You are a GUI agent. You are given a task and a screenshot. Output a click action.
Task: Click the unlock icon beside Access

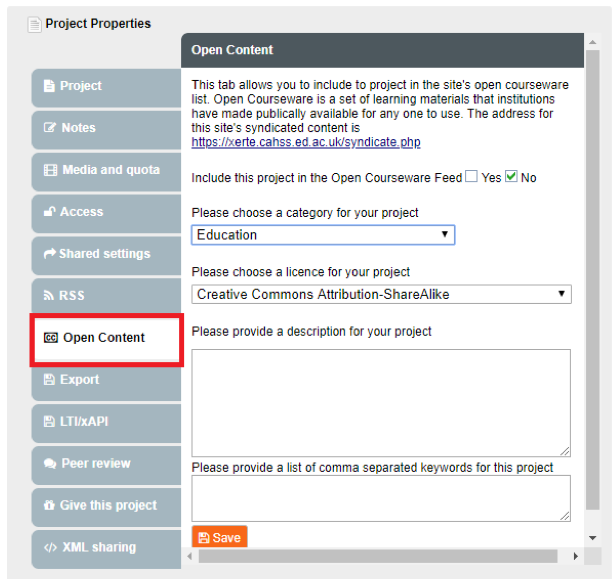[x=50, y=212]
